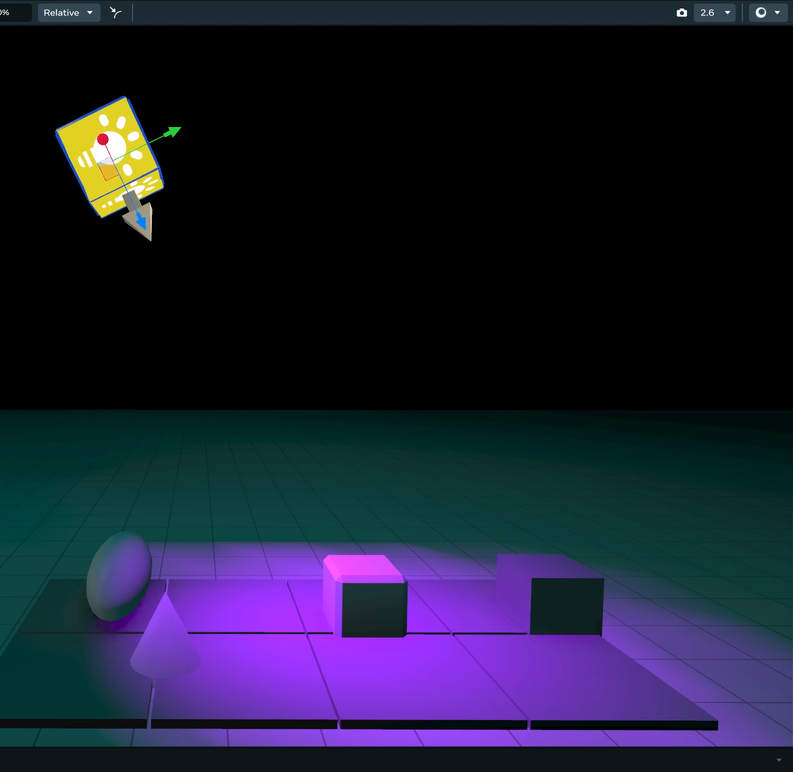Screen dimensions: 793x772
Task: Select the egg-shaped ellipsoid object
Action: [119, 575]
